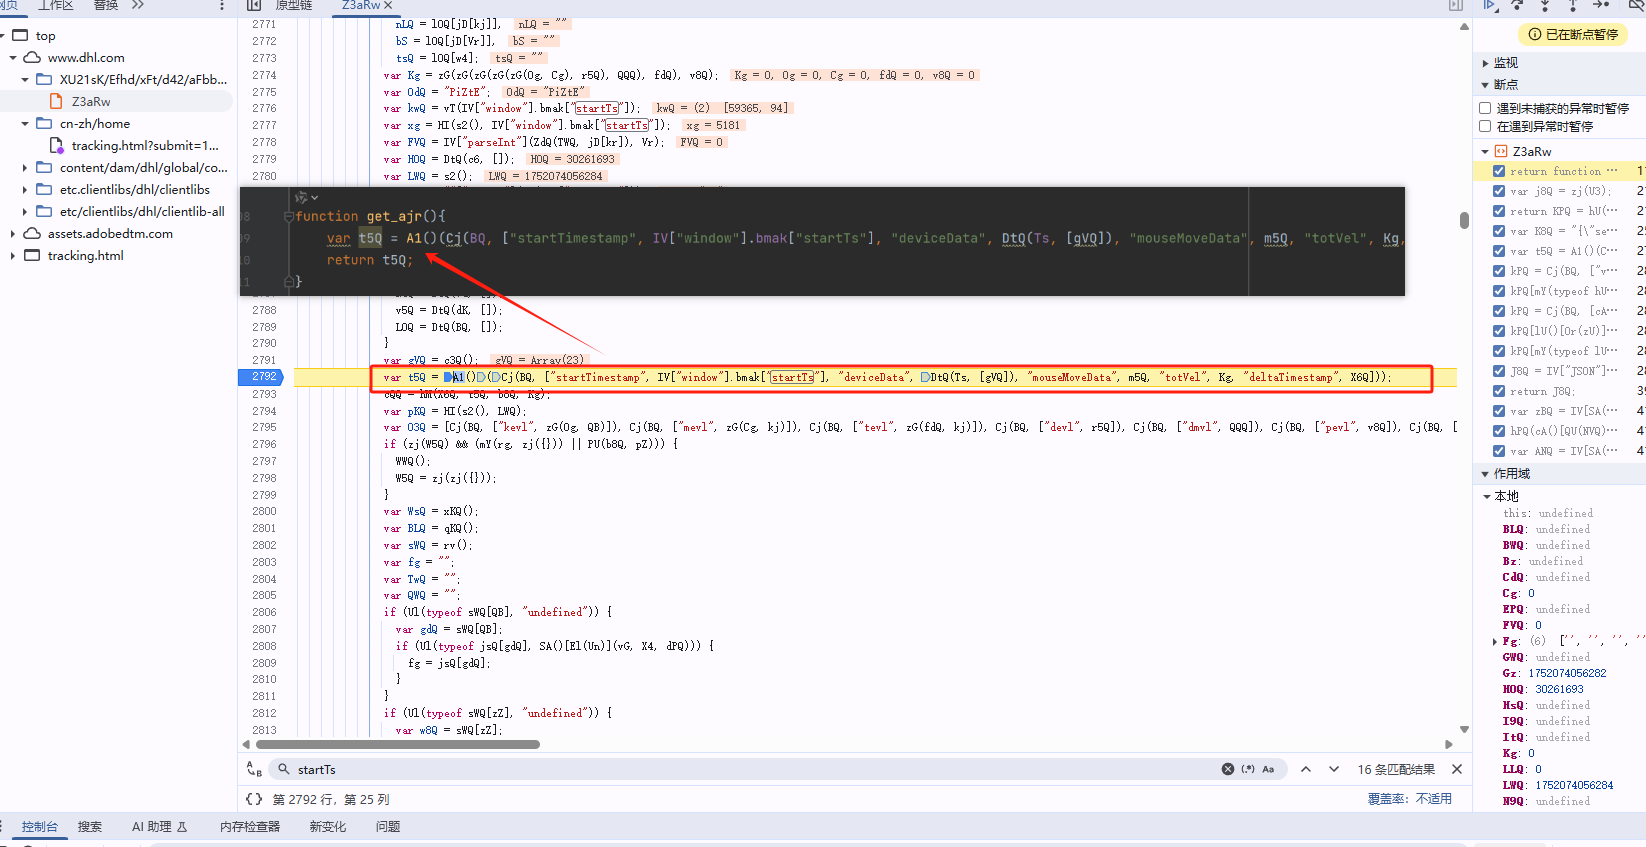Click the 覆盖率: 不适用 coverage label
Viewport: 1646px width, 847px height.
(x=1410, y=799)
